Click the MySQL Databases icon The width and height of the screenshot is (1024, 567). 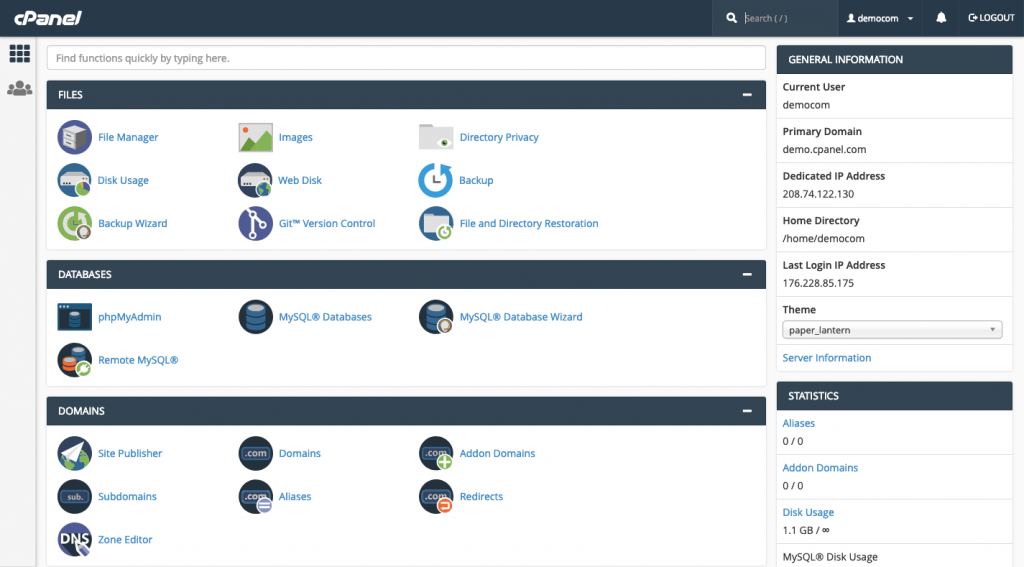pos(255,317)
